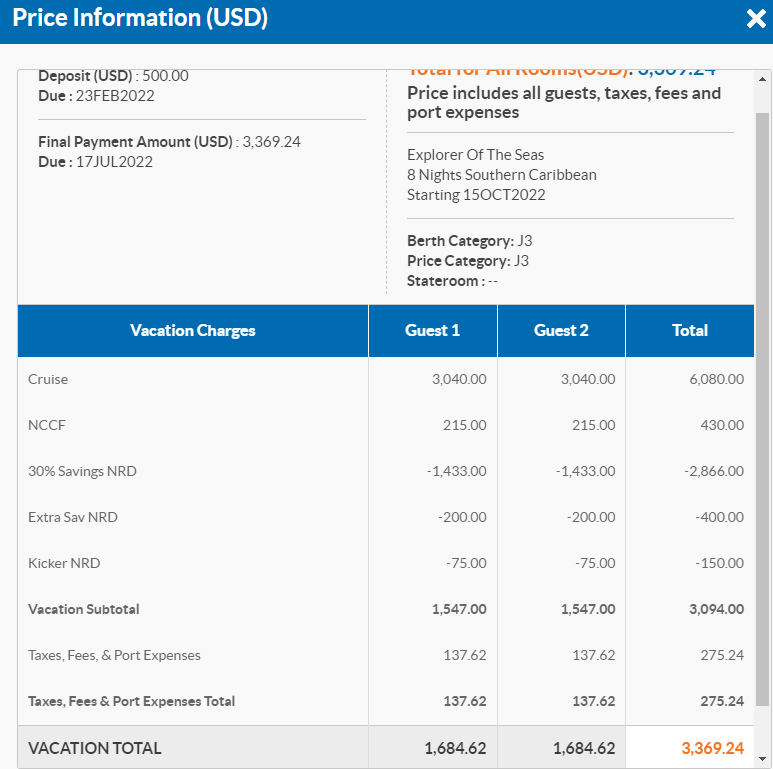Click Guest 1 Cruise amount 3,040.00
This screenshot has height=769, width=773.
point(459,379)
